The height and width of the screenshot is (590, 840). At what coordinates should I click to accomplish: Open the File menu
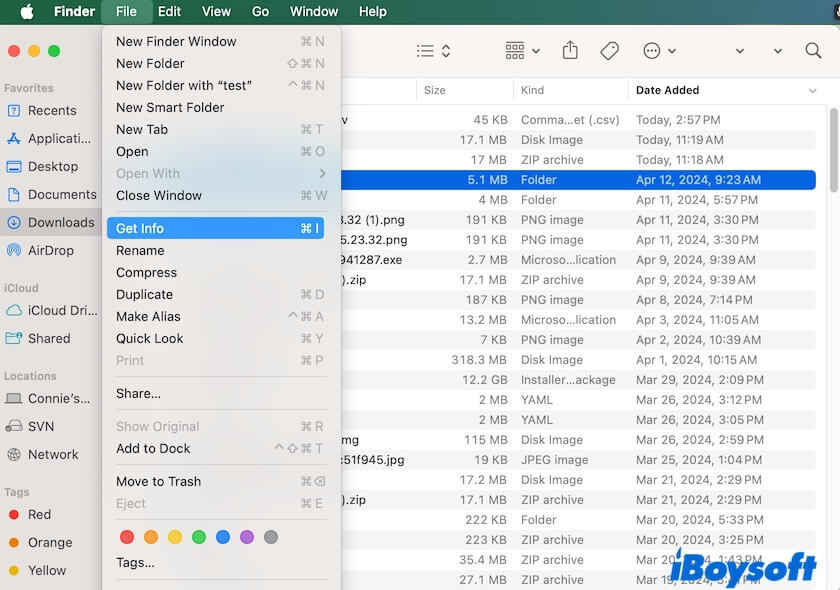pyautogui.click(x=126, y=11)
